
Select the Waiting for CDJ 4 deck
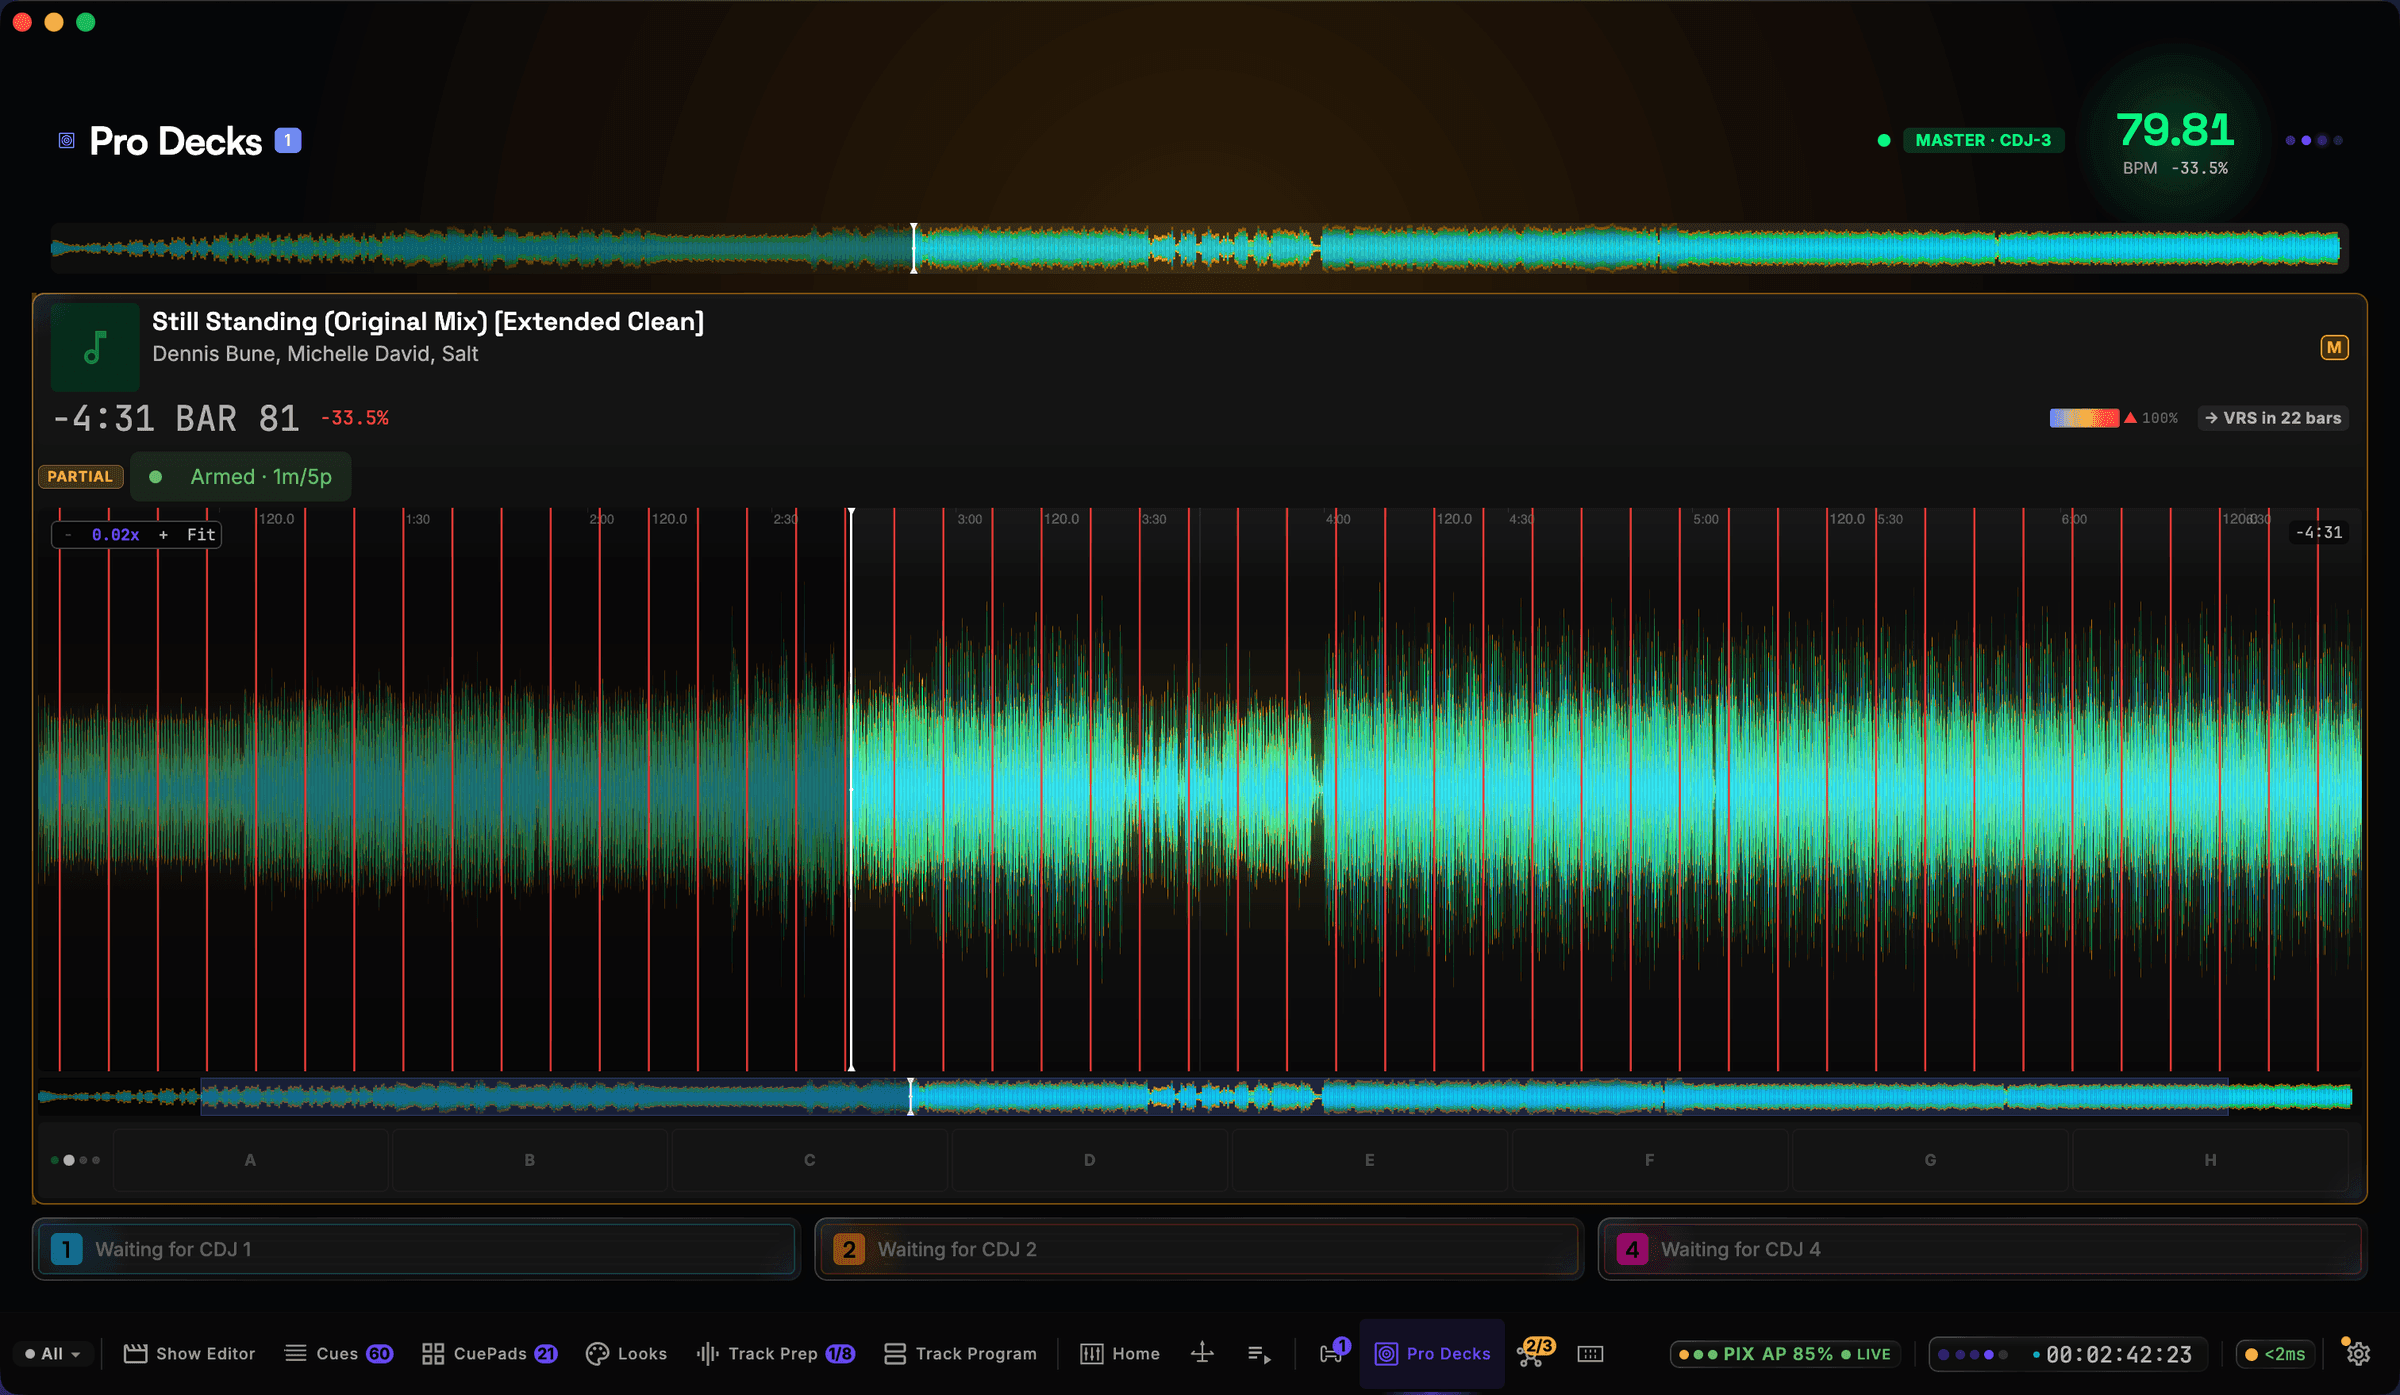1982,1249
